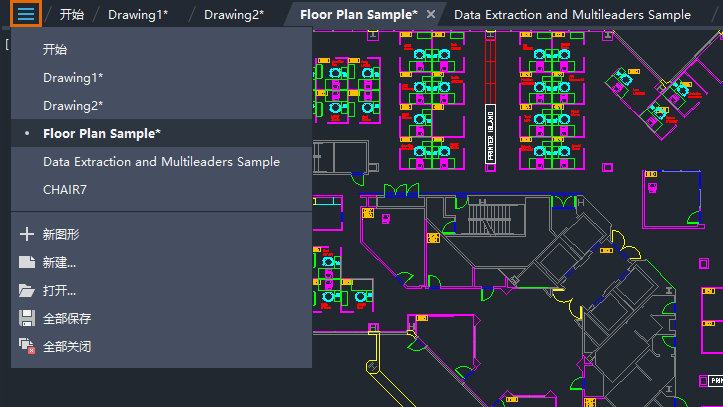The width and height of the screenshot is (723, 407).
Task: Choose Drawing1* from the dropdown list
Action: click(73, 77)
